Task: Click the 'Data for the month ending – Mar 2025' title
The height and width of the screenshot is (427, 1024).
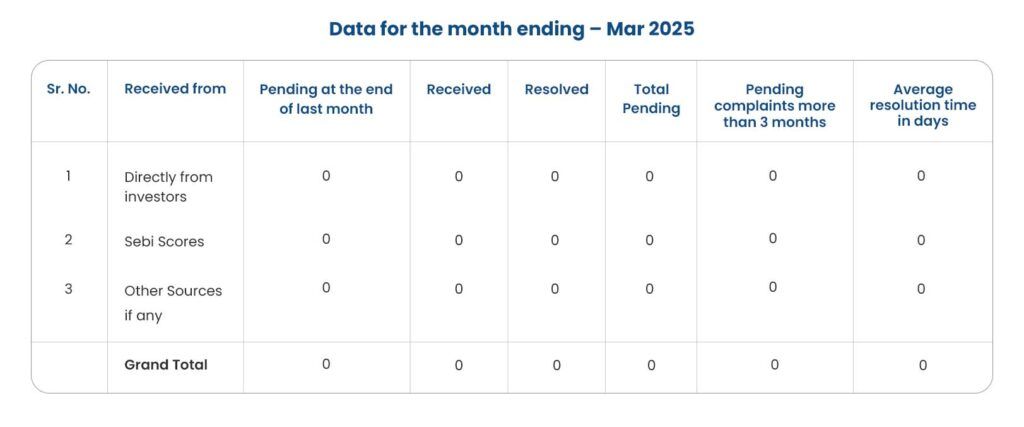Action: (x=511, y=29)
